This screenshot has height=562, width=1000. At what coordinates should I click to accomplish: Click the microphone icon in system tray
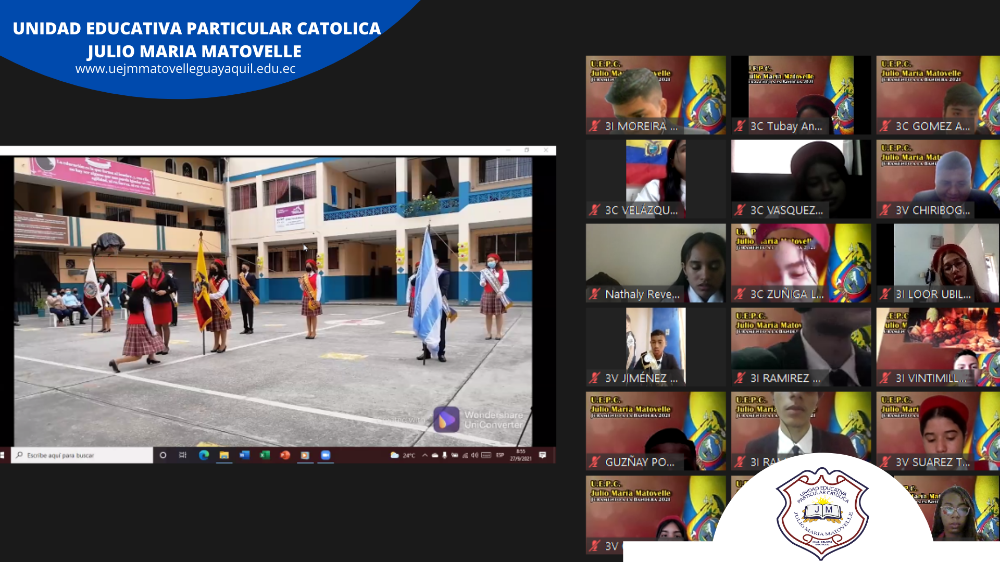pyautogui.click(x=445, y=455)
